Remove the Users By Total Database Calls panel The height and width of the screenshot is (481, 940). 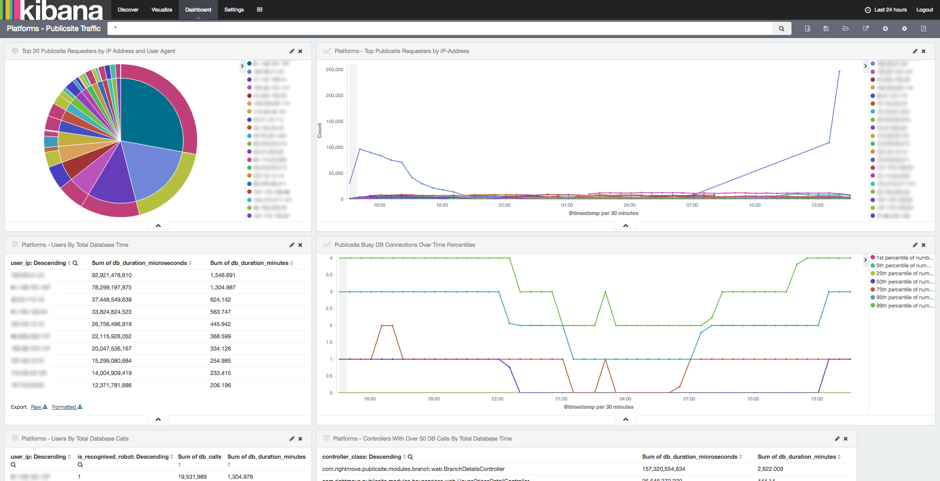[x=300, y=438]
